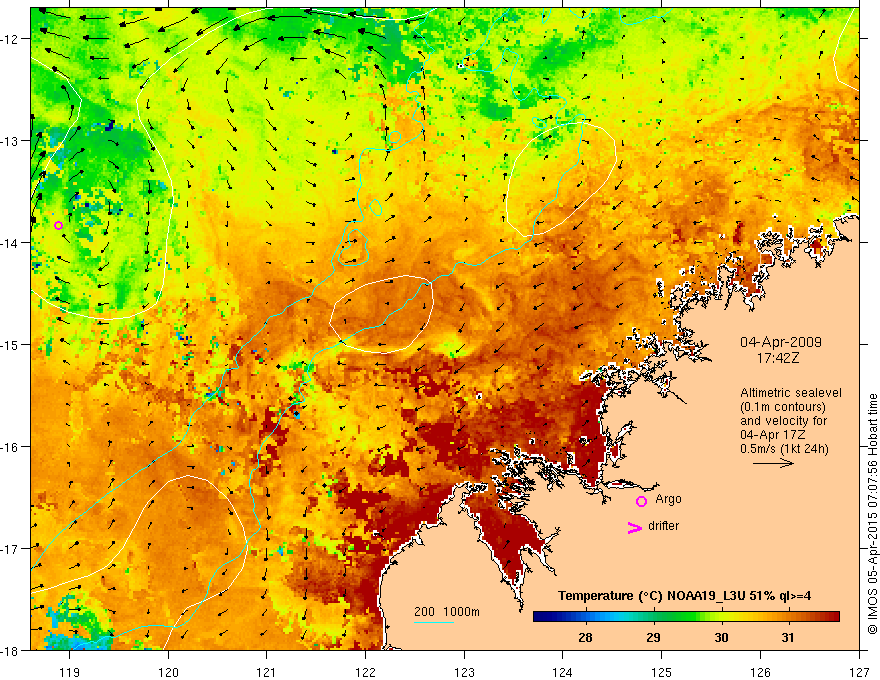Screen dimensions: 880x680
Task: Click the latitude axis label -12
Action: pyautogui.click(x=11, y=39)
